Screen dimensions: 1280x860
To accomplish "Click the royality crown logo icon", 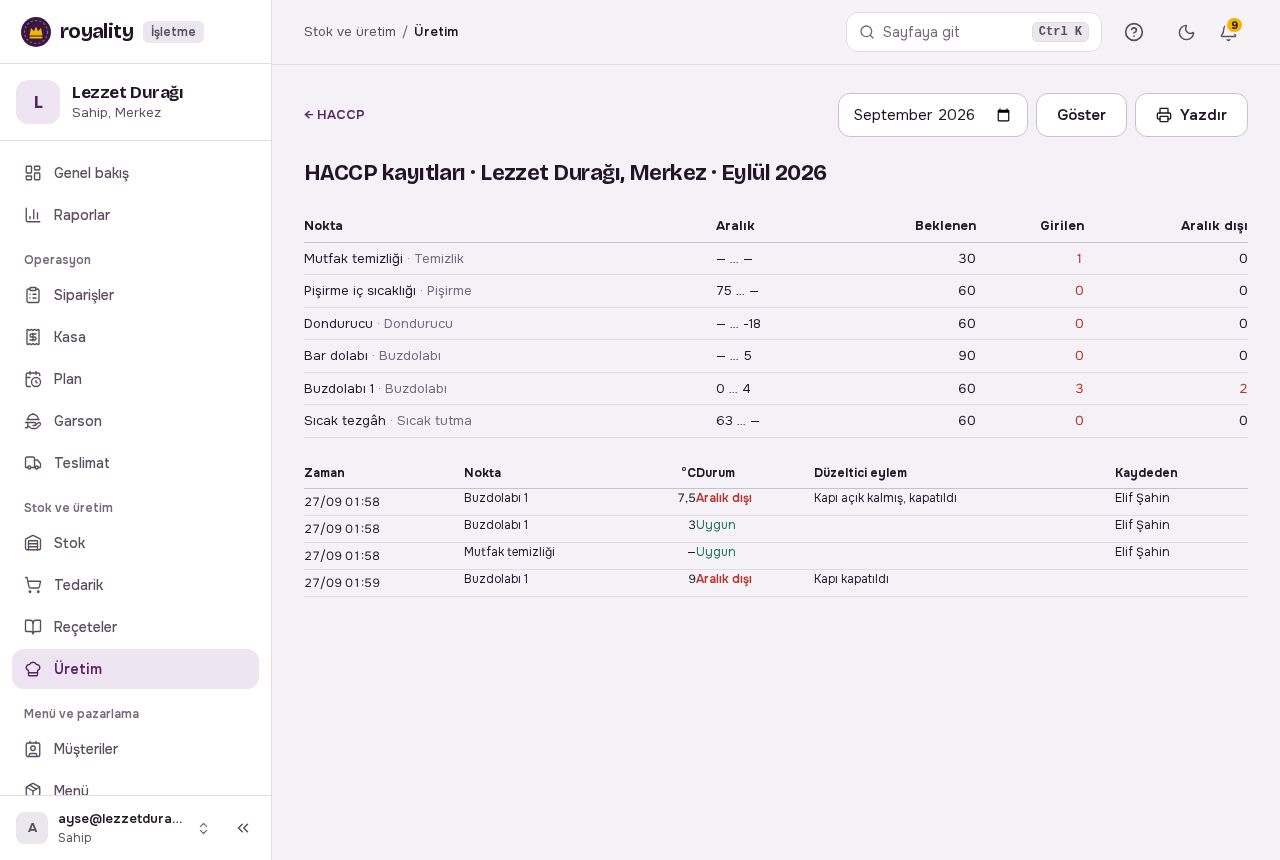I will click(36, 32).
